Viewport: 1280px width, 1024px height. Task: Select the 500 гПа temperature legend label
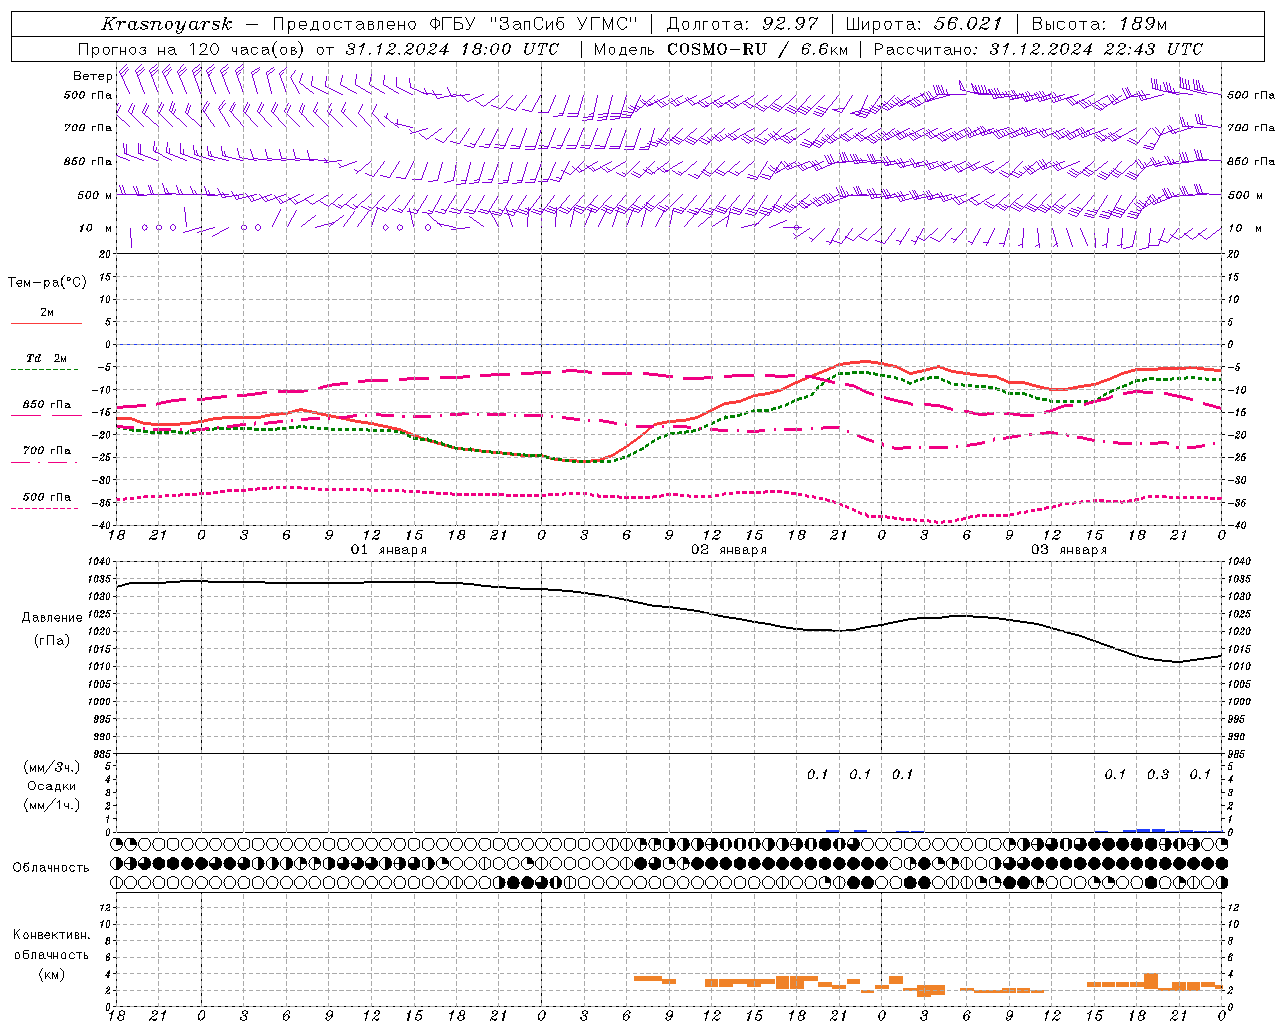(47, 497)
